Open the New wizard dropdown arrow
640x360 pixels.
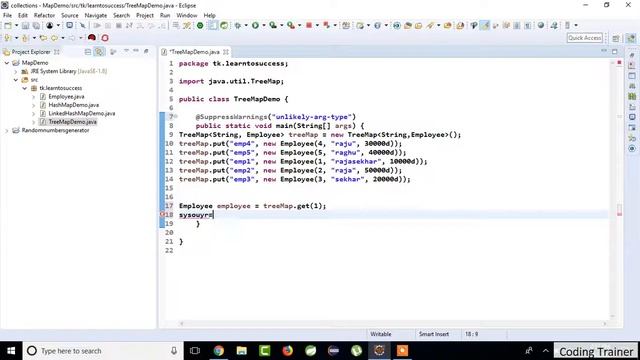point(16,25)
